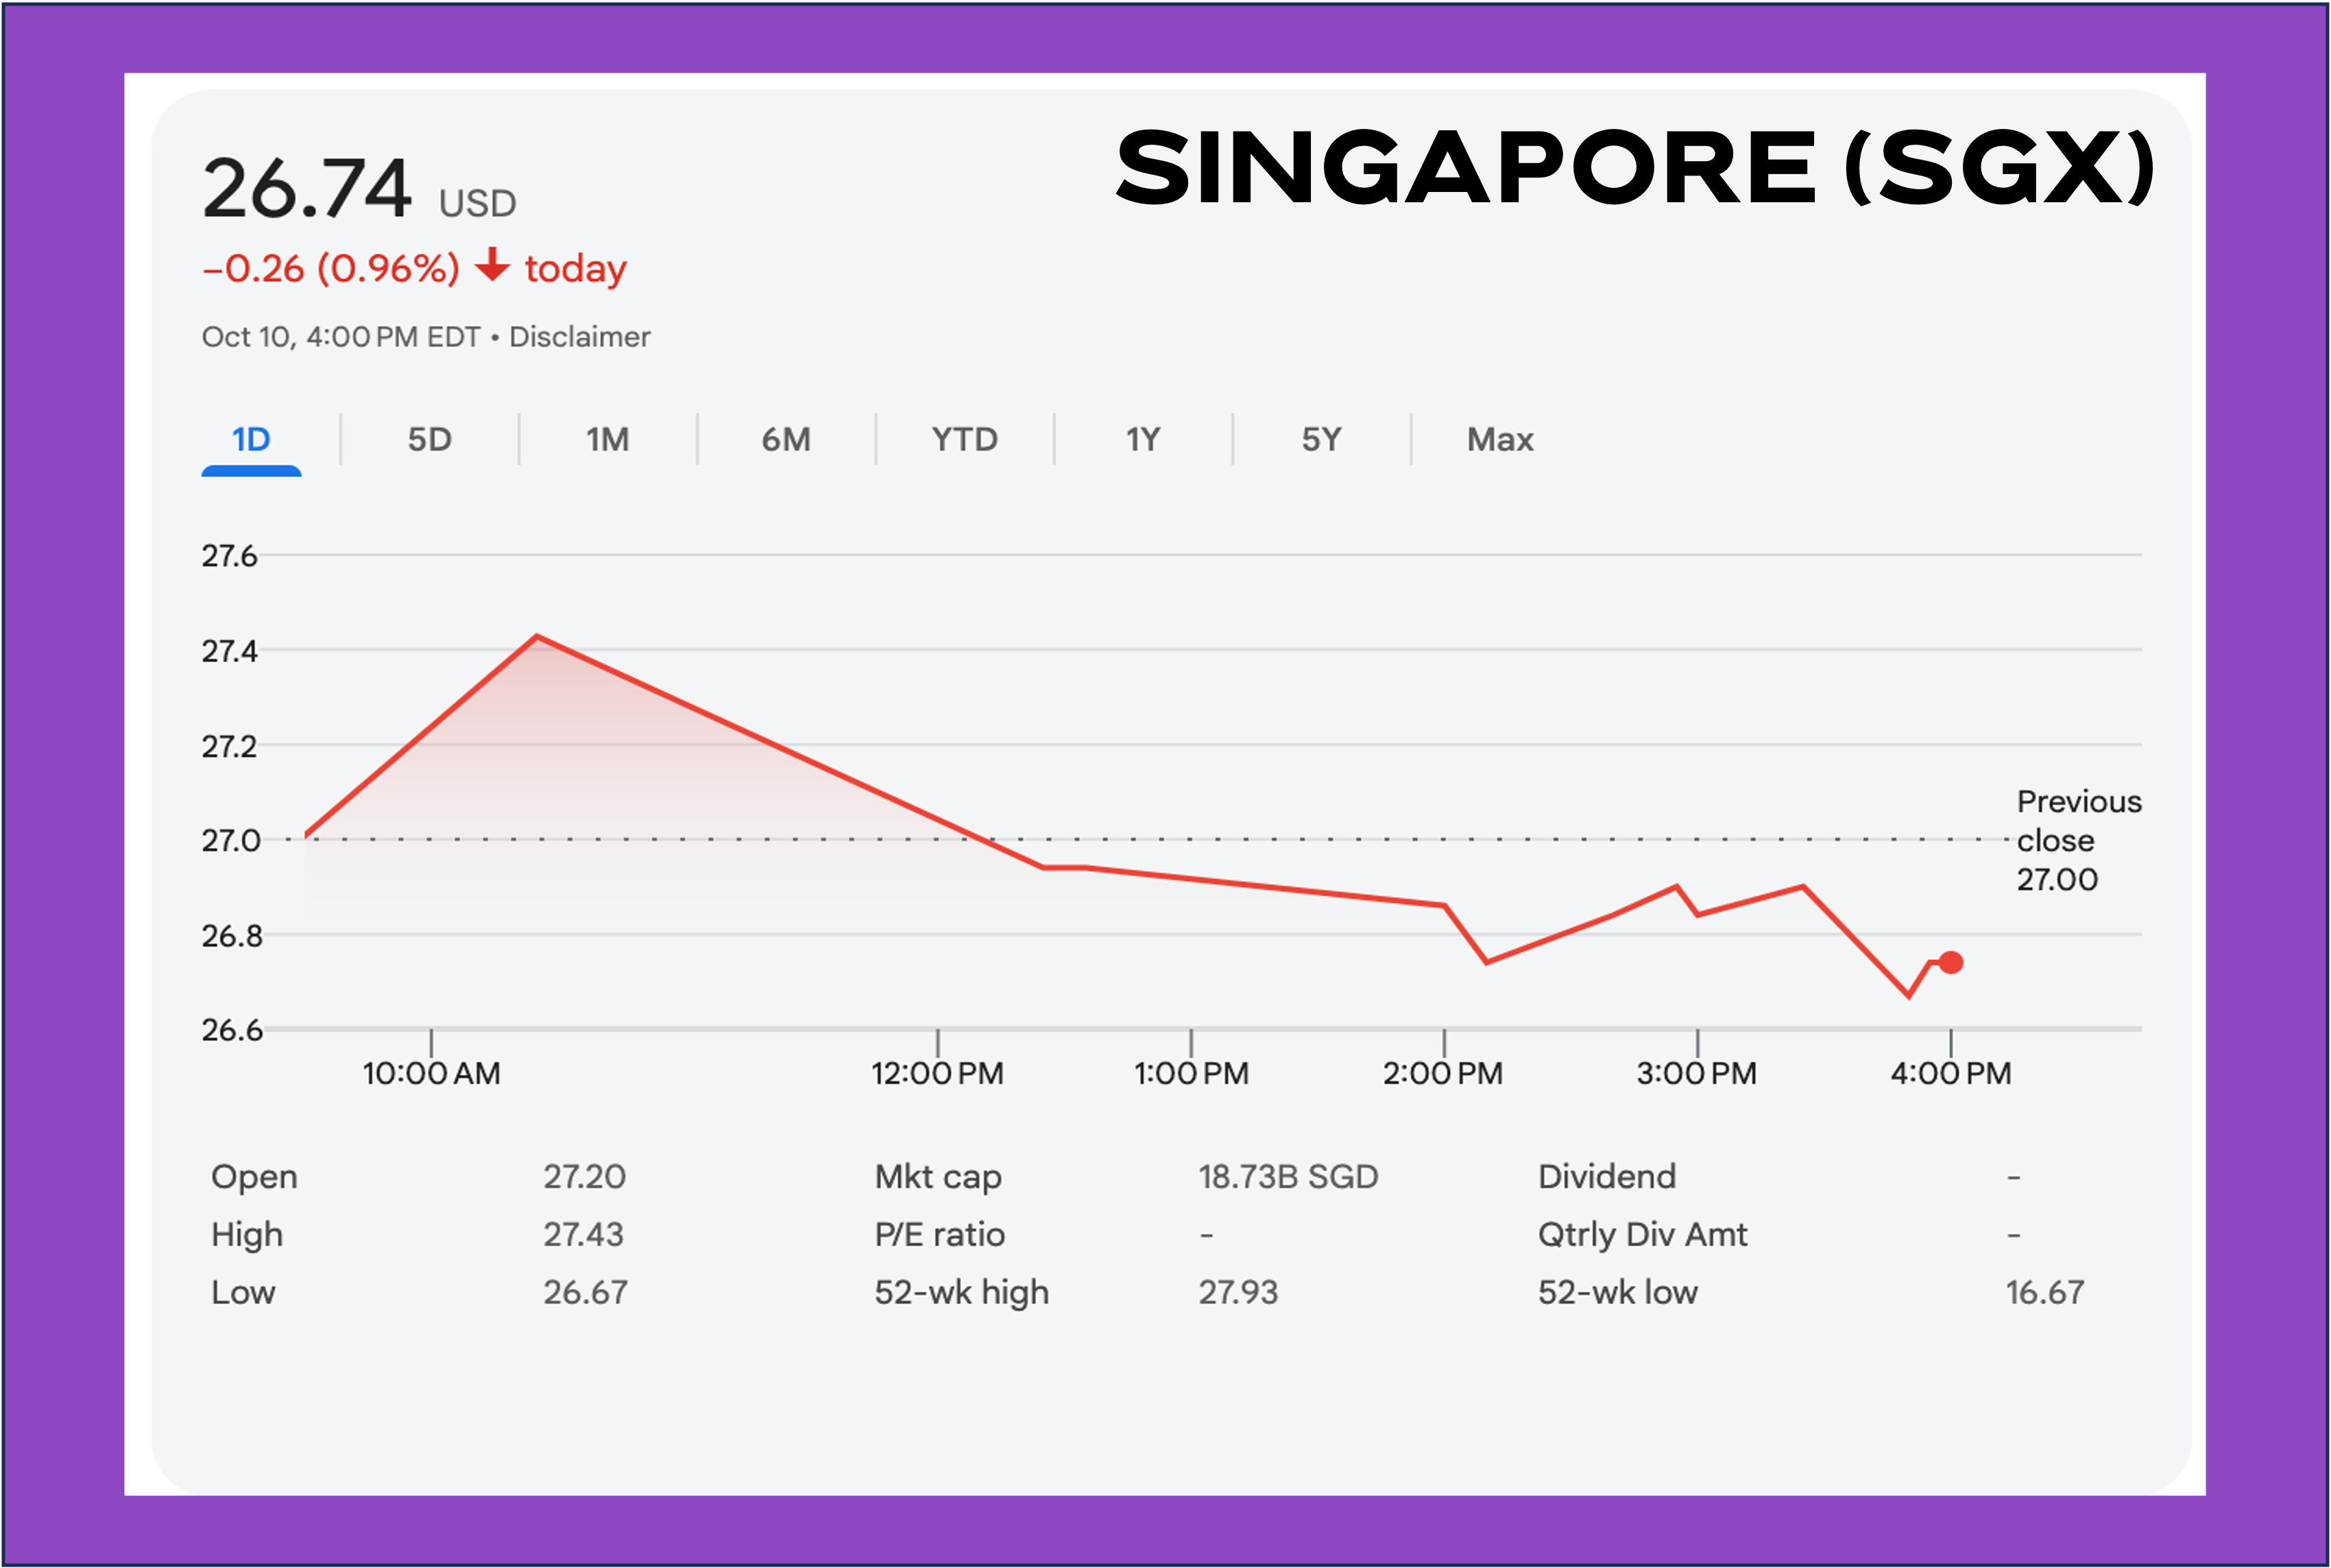Viewport: 2331px width, 1568px height.
Task: Click the Mkt cap value 18.73B SGD
Action: (x=1288, y=1177)
